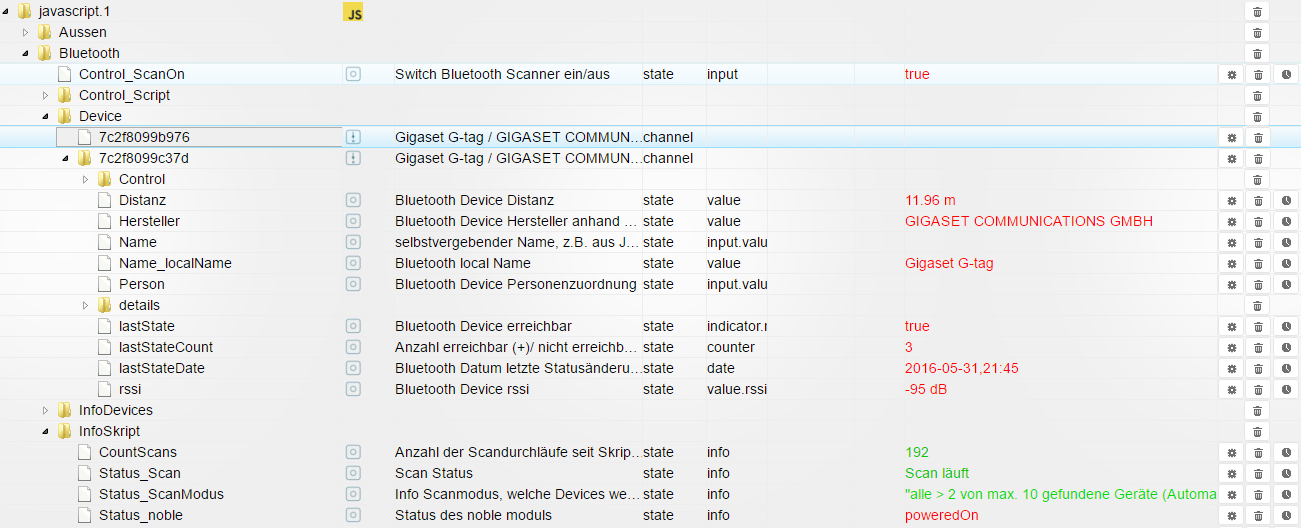Select the Name_localName tree item
This screenshot has height=528, width=1301.
tap(175, 263)
